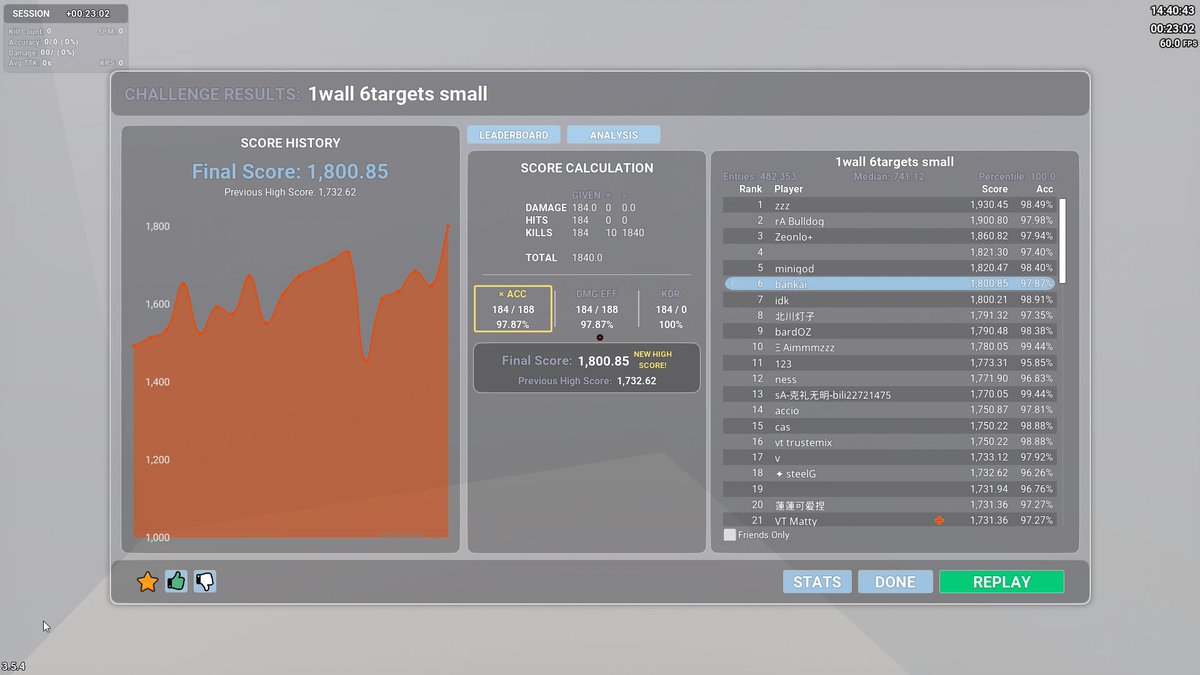Select leaderboard row for accio
The width and height of the screenshot is (1200, 675).
click(x=889, y=410)
